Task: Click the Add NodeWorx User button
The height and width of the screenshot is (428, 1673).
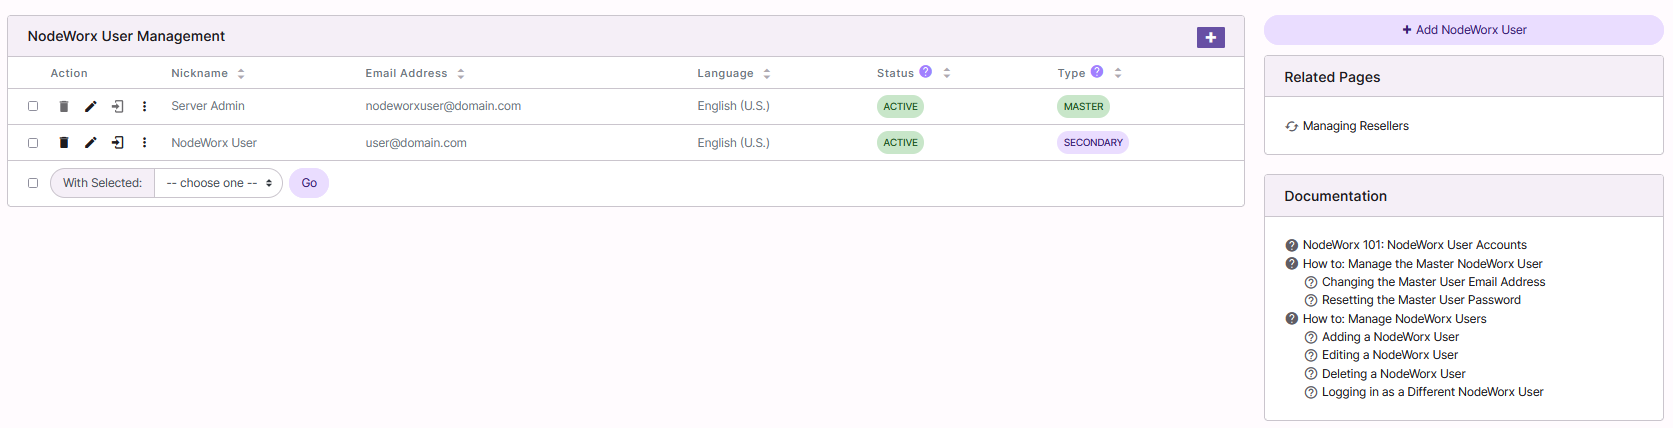Action: pyautogui.click(x=1464, y=30)
